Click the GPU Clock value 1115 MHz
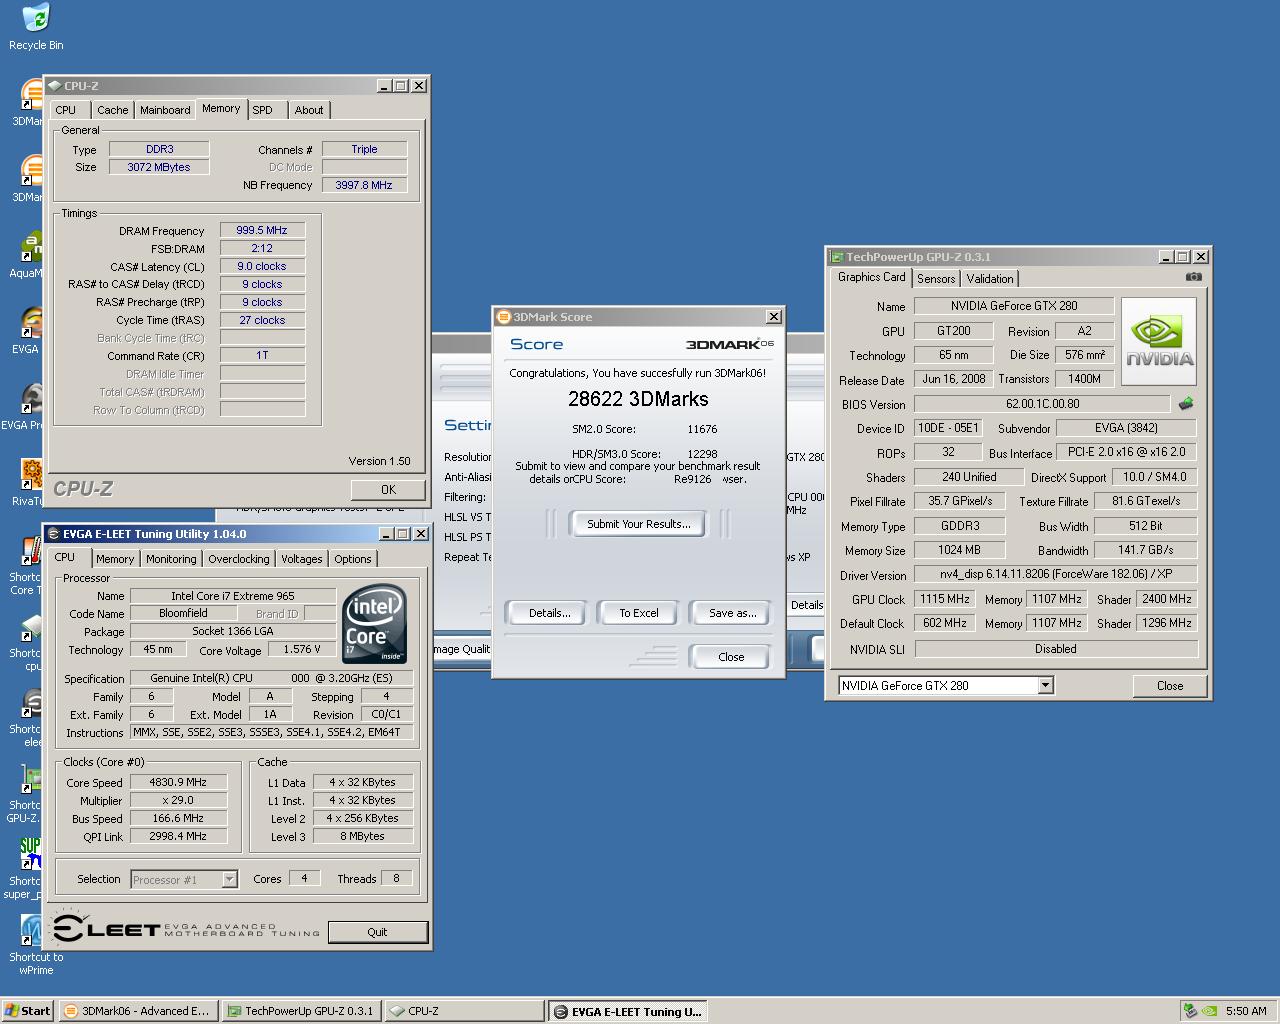The width and height of the screenshot is (1280, 1024). (x=945, y=599)
